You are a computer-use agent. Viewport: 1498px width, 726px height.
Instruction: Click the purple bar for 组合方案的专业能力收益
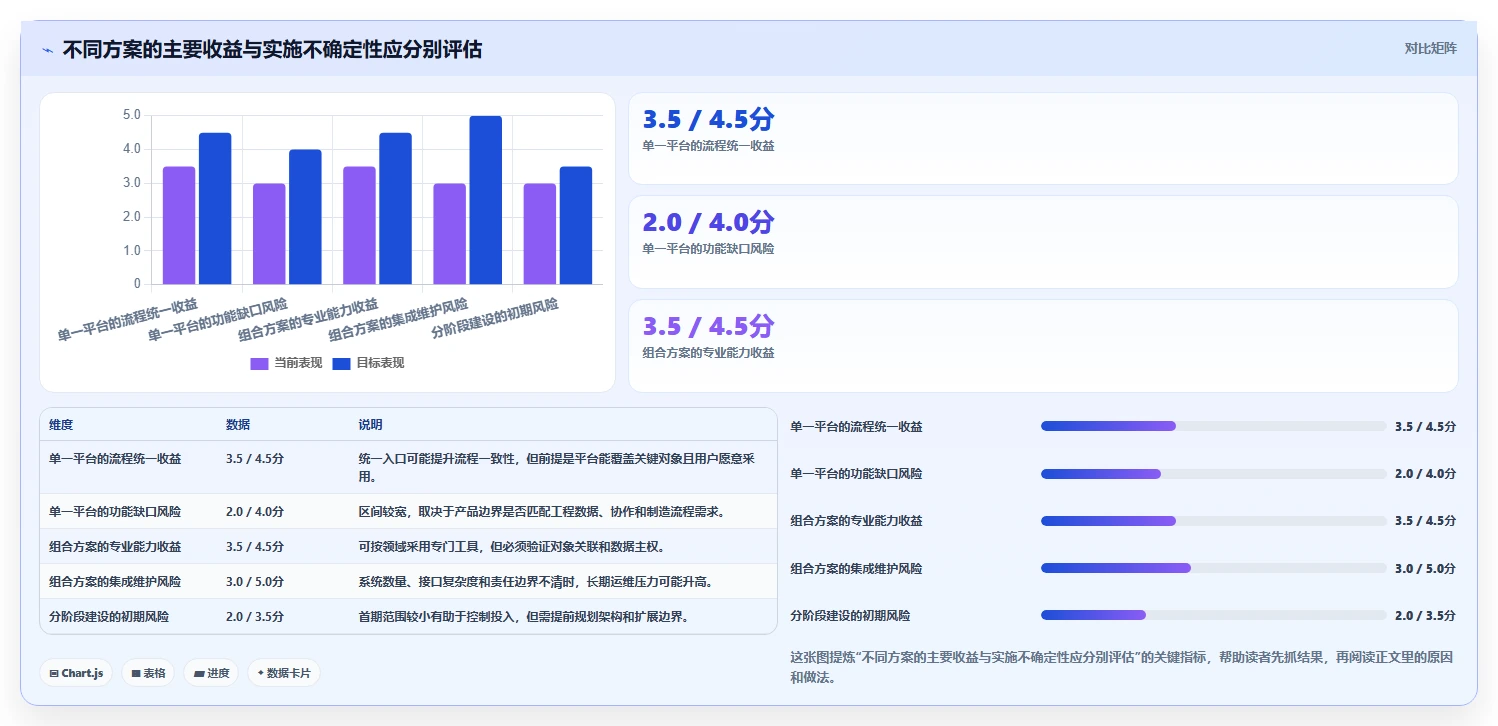tap(359, 225)
